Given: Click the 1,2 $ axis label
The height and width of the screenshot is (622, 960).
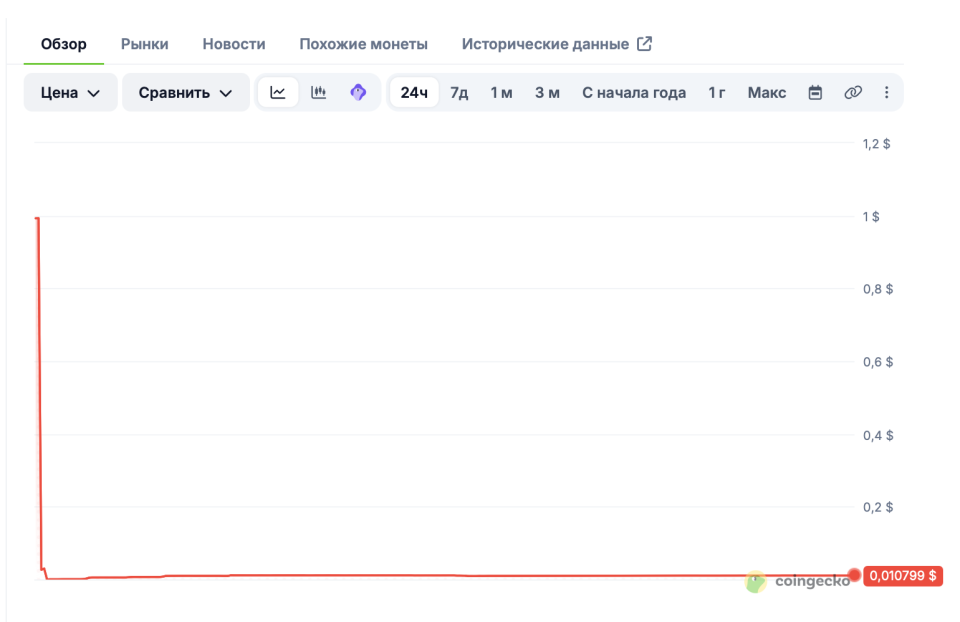Looking at the screenshot, I should point(876,143).
